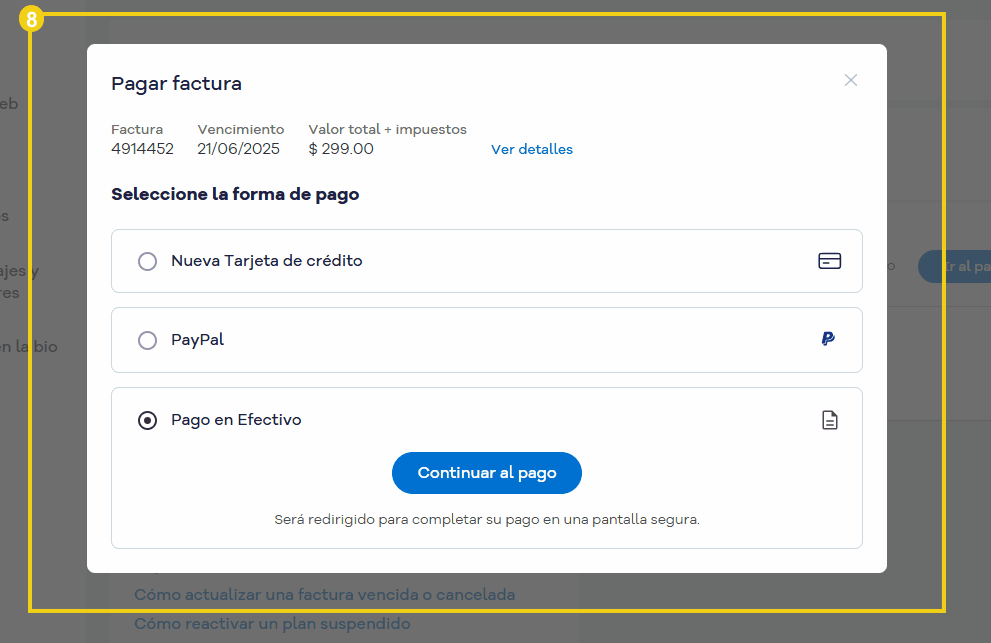Click the Vencimiento label
Image resolution: width=991 pixels, height=643 pixels.
241,130
